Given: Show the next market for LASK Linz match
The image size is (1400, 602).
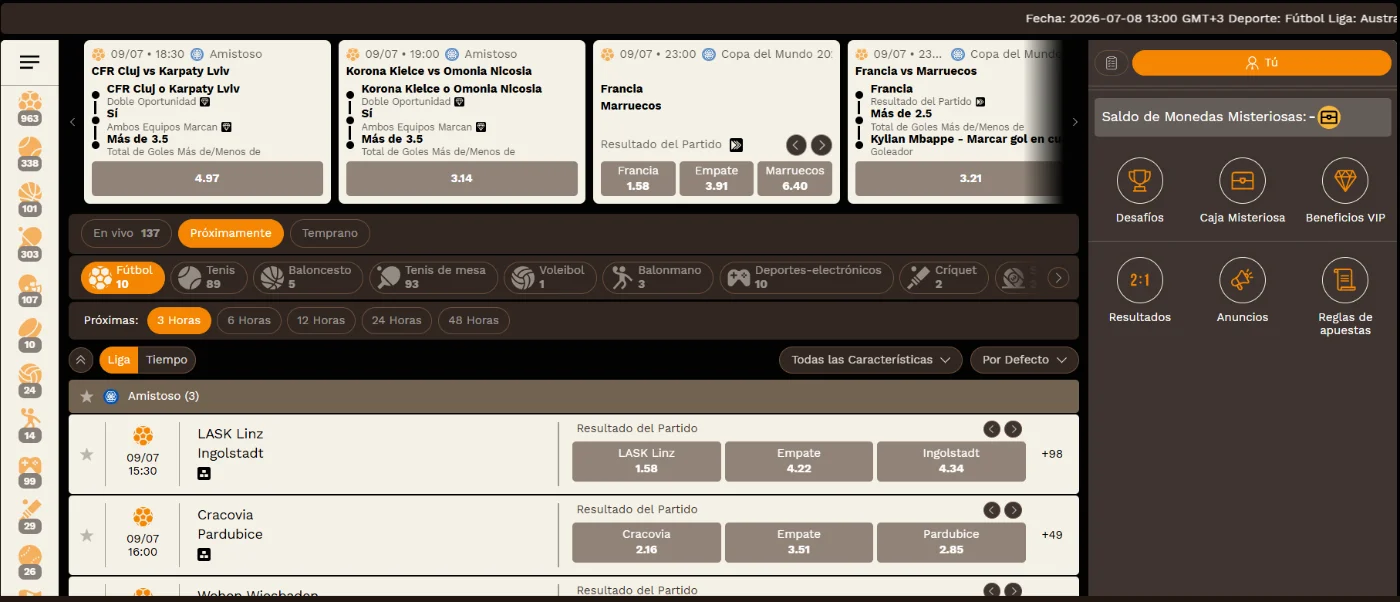Looking at the screenshot, I should tap(1013, 429).
